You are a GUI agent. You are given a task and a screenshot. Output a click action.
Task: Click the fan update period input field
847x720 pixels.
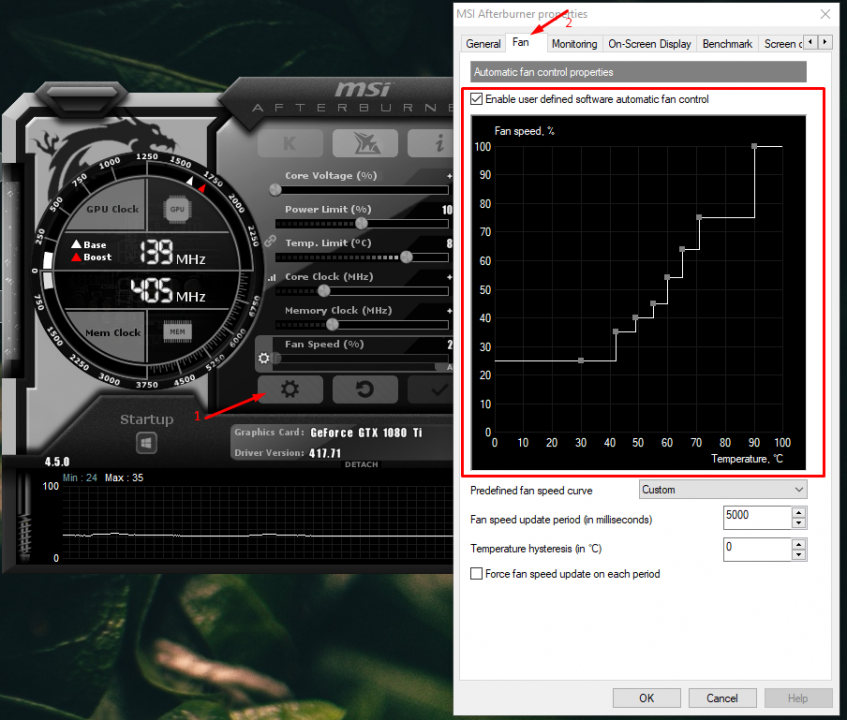(x=758, y=517)
